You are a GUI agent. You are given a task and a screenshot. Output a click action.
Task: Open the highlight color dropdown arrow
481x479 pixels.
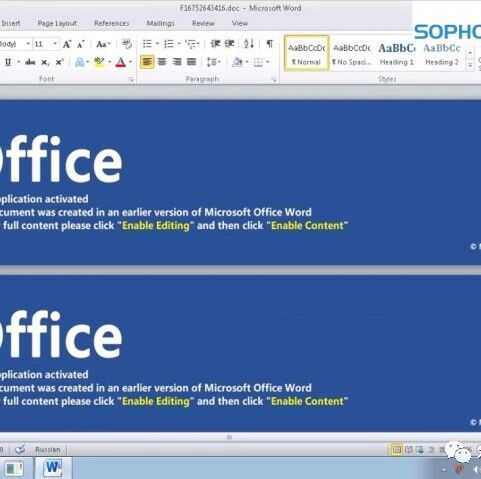(109, 62)
